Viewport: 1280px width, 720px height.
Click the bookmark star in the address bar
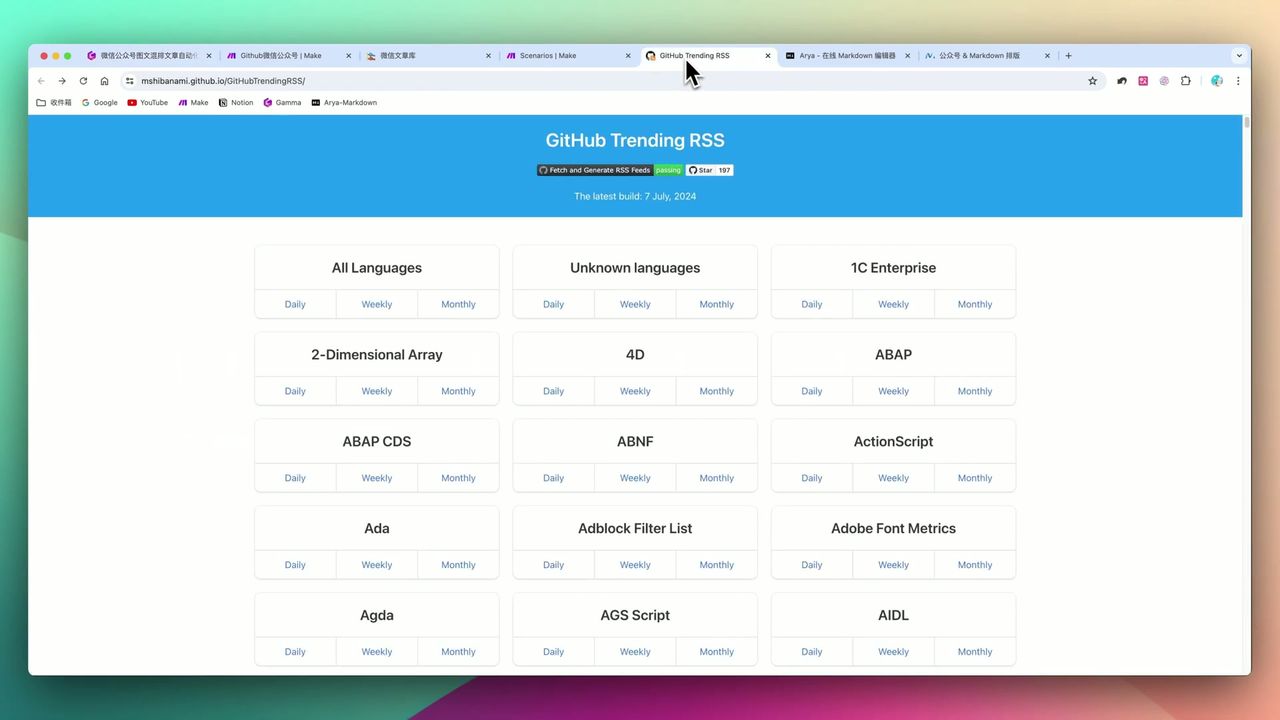coord(1092,81)
